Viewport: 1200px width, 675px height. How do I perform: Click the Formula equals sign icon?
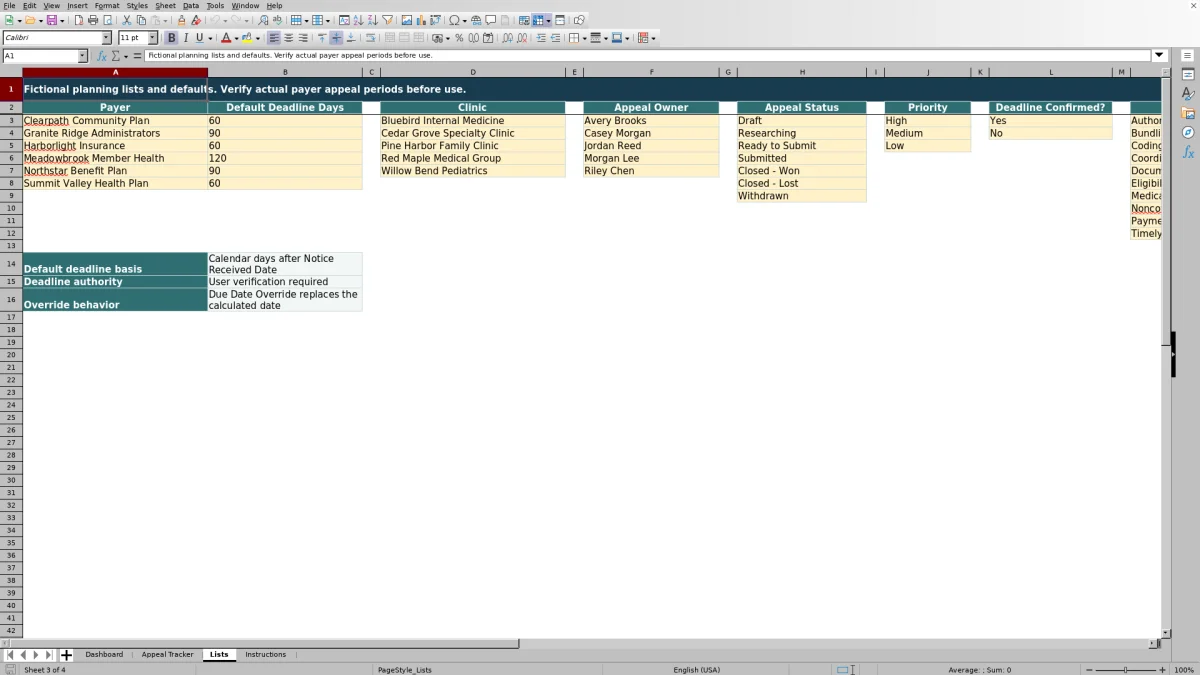click(x=137, y=56)
